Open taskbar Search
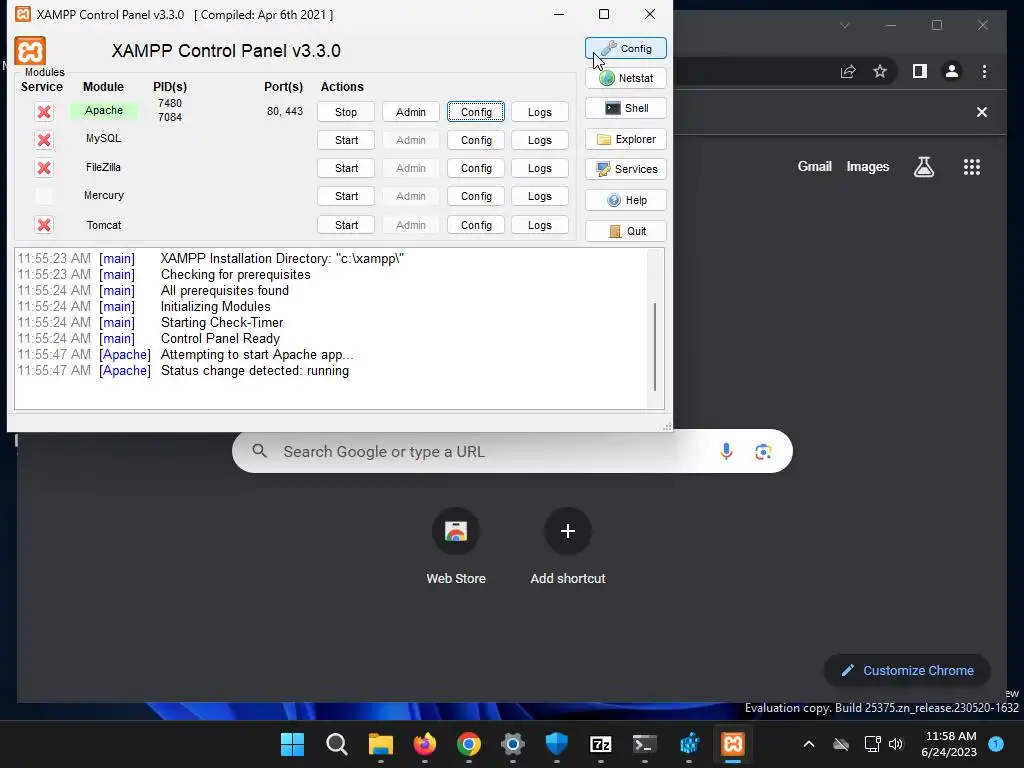This screenshot has width=1024, height=768. [336, 744]
